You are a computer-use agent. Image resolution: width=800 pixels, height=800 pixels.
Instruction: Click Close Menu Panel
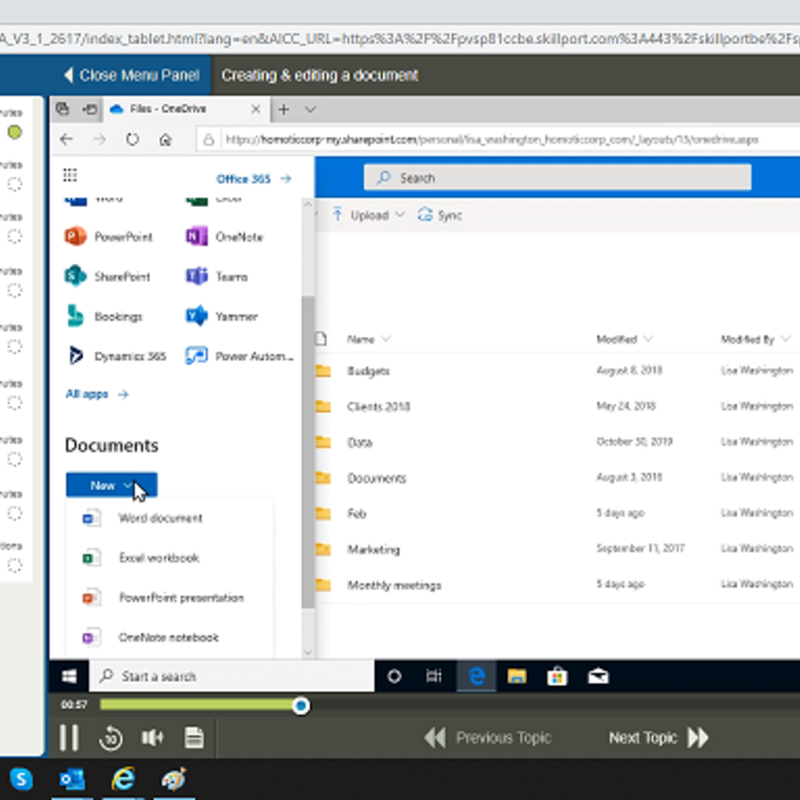click(132, 76)
